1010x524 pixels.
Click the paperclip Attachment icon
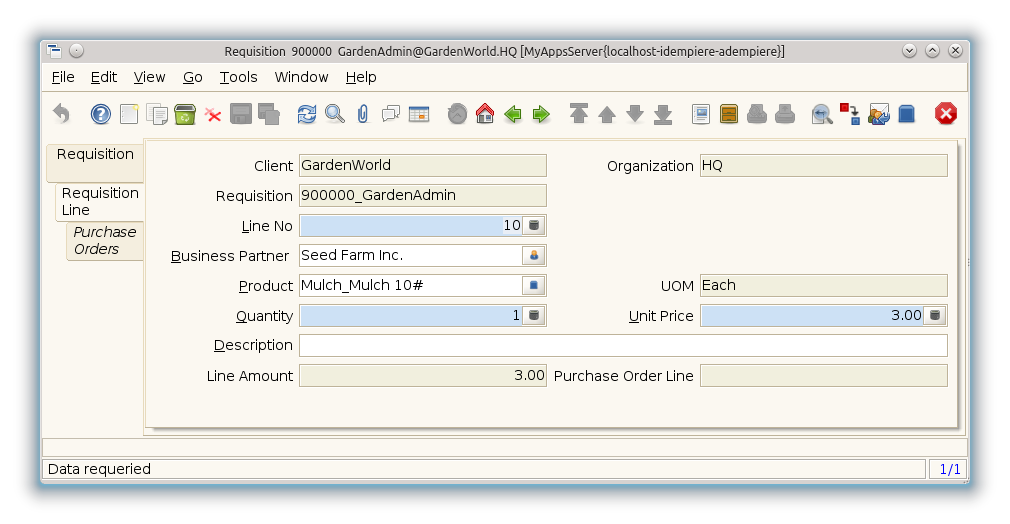tap(362, 114)
